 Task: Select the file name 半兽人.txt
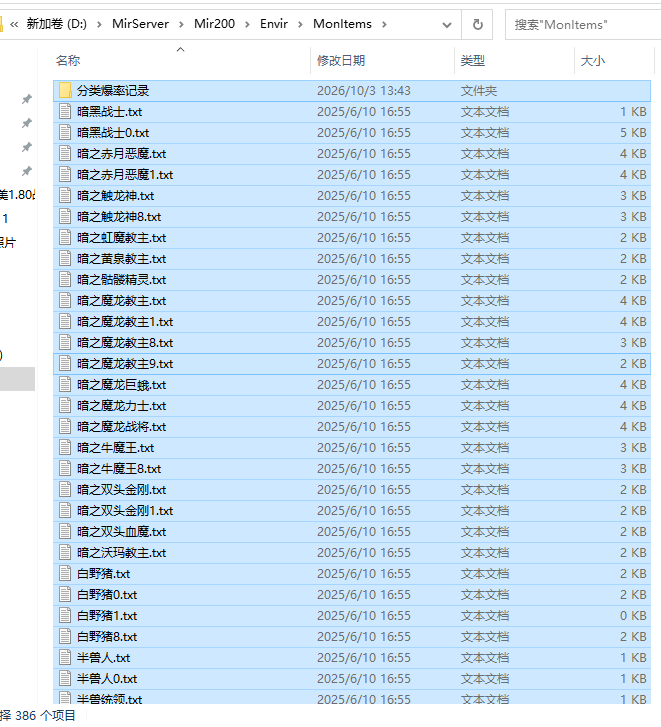[x=103, y=657]
